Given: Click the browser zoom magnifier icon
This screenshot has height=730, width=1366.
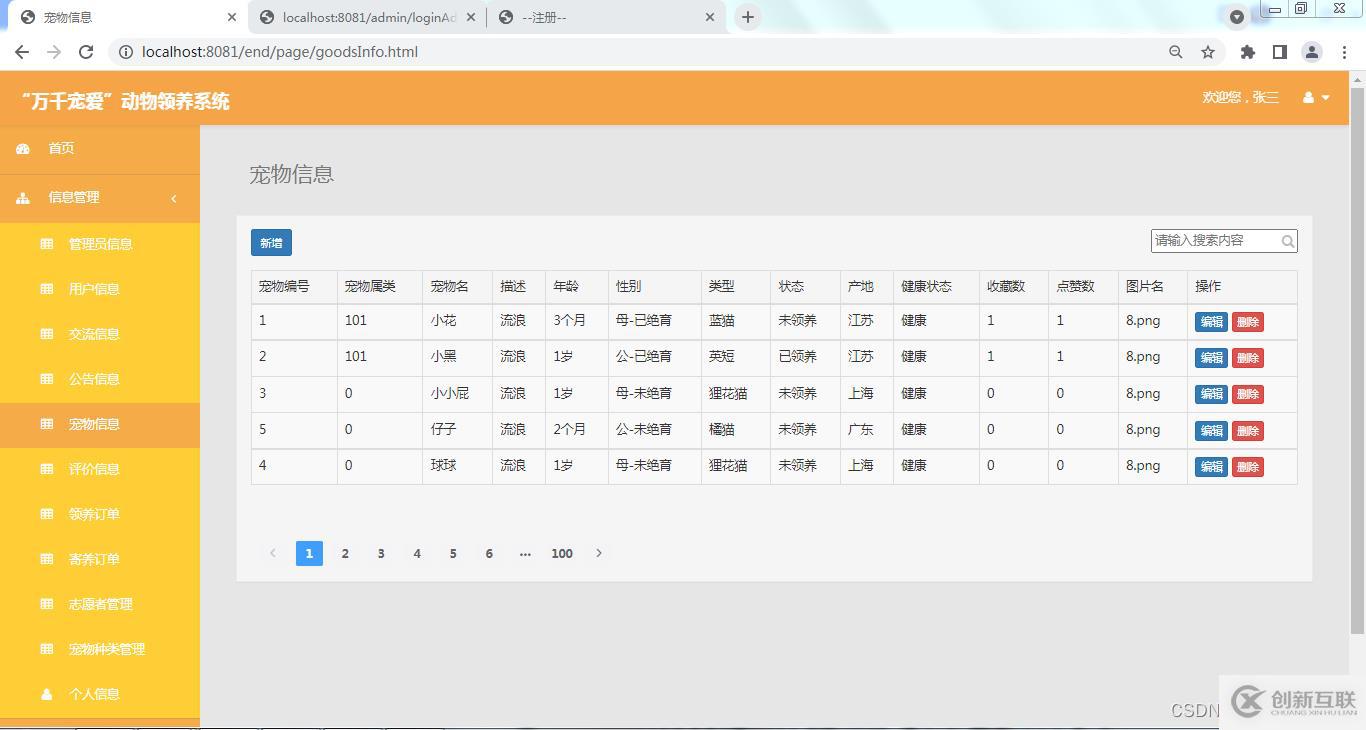Looking at the screenshot, I should 1176,52.
